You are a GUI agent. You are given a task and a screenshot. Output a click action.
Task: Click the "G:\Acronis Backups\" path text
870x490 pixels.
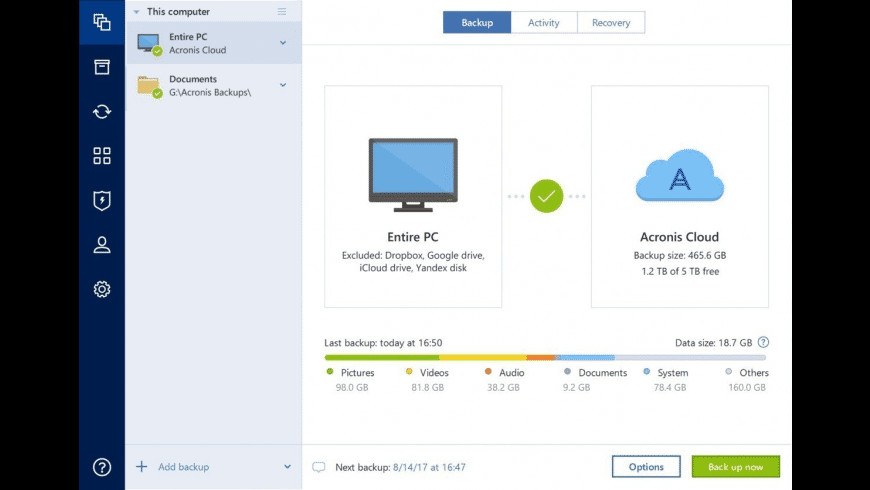[x=210, y=92]
